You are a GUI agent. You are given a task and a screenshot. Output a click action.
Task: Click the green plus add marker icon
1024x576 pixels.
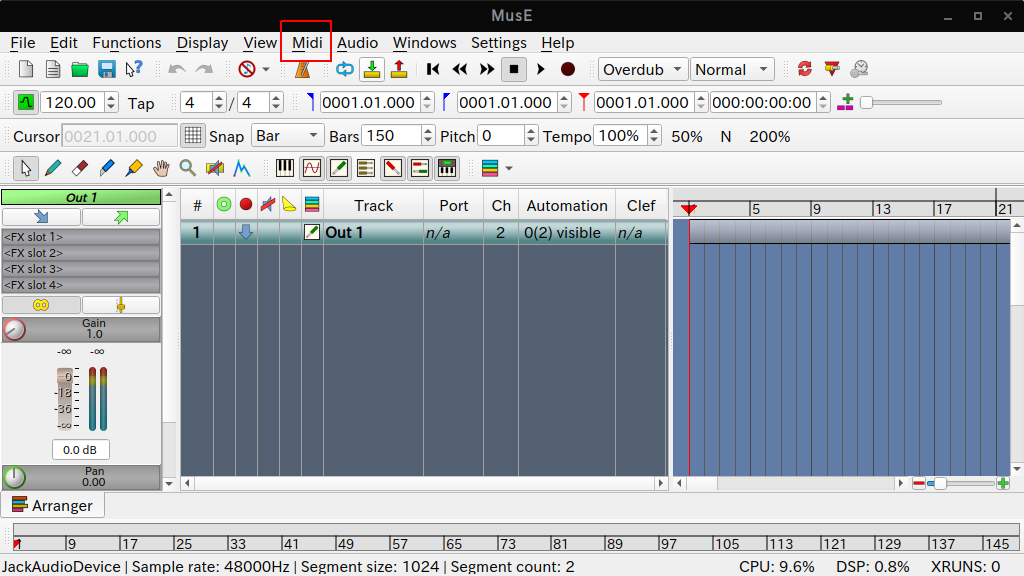click(845, 103)
